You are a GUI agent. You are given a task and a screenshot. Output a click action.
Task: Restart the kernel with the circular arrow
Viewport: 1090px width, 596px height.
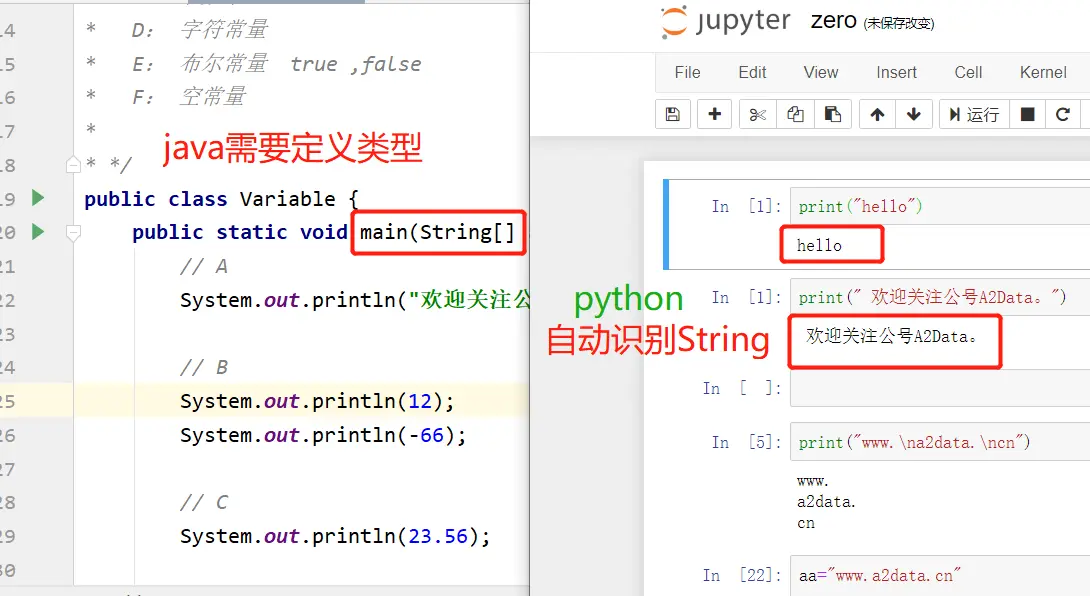[1062, 114]
